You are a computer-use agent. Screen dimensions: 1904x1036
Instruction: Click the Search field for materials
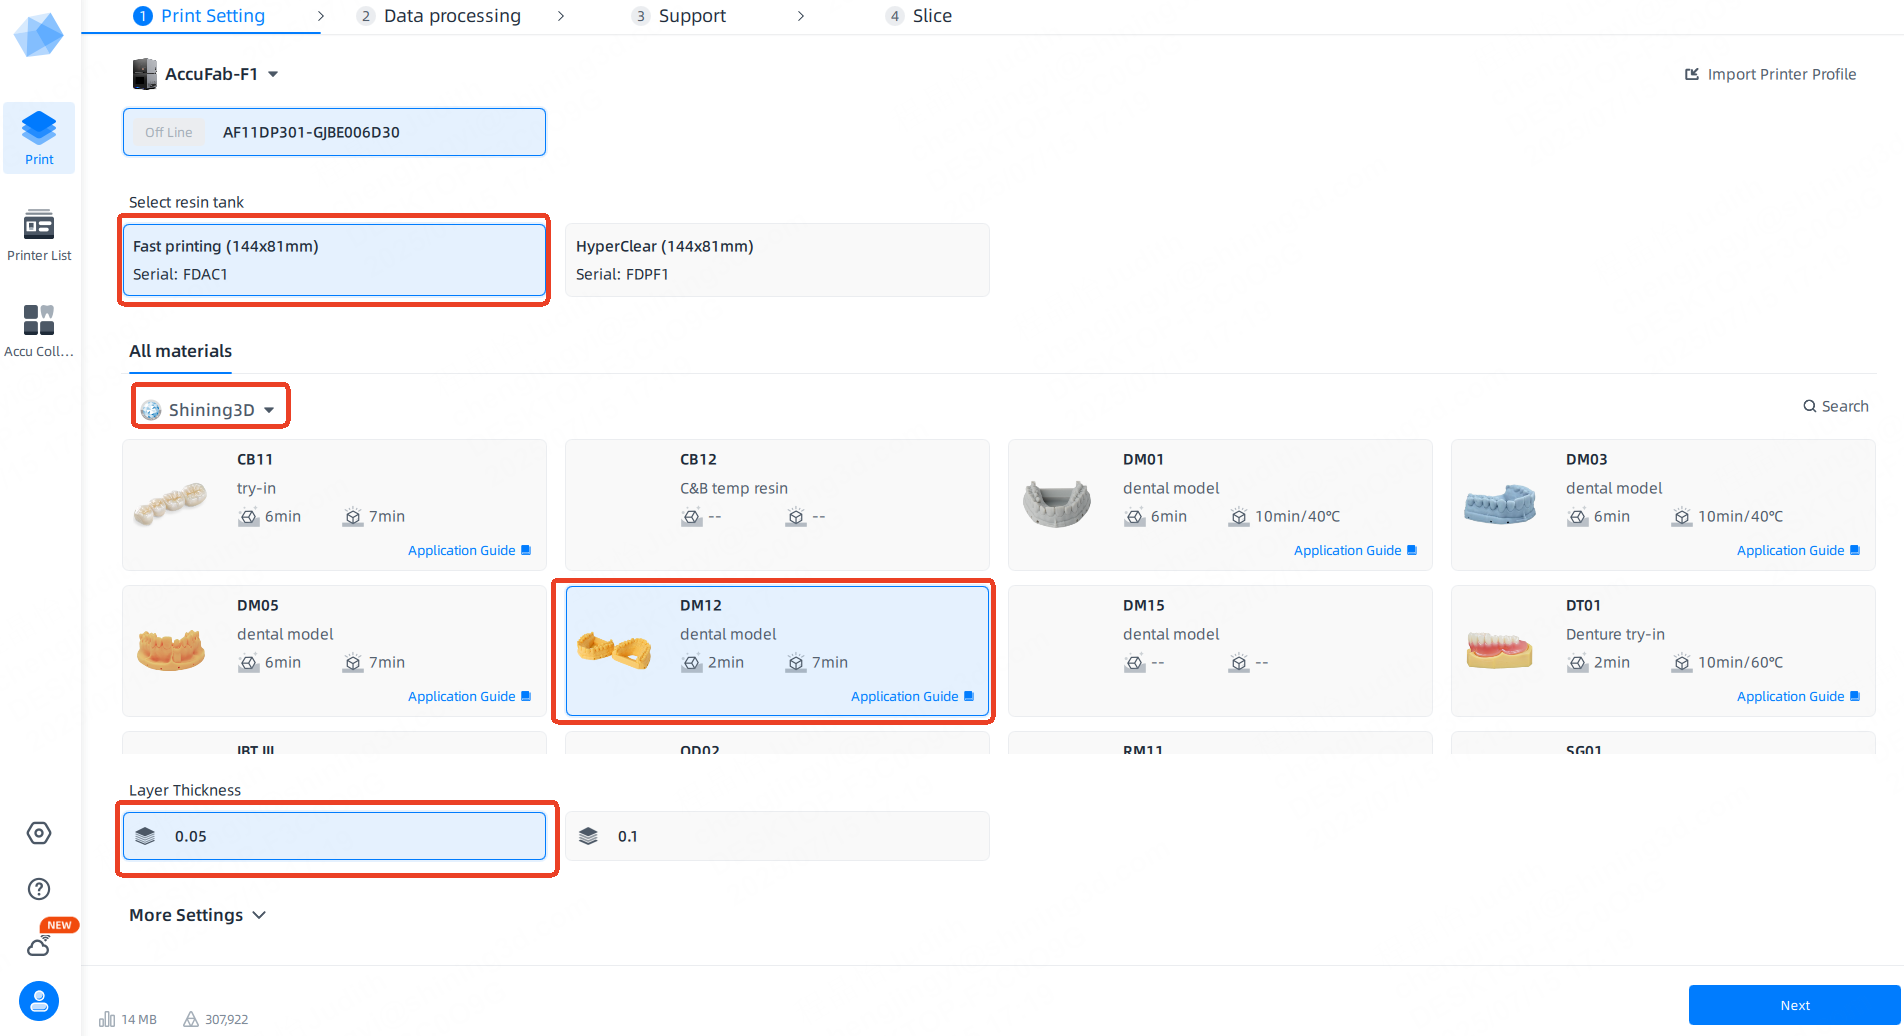click(x=1836, y=406)
